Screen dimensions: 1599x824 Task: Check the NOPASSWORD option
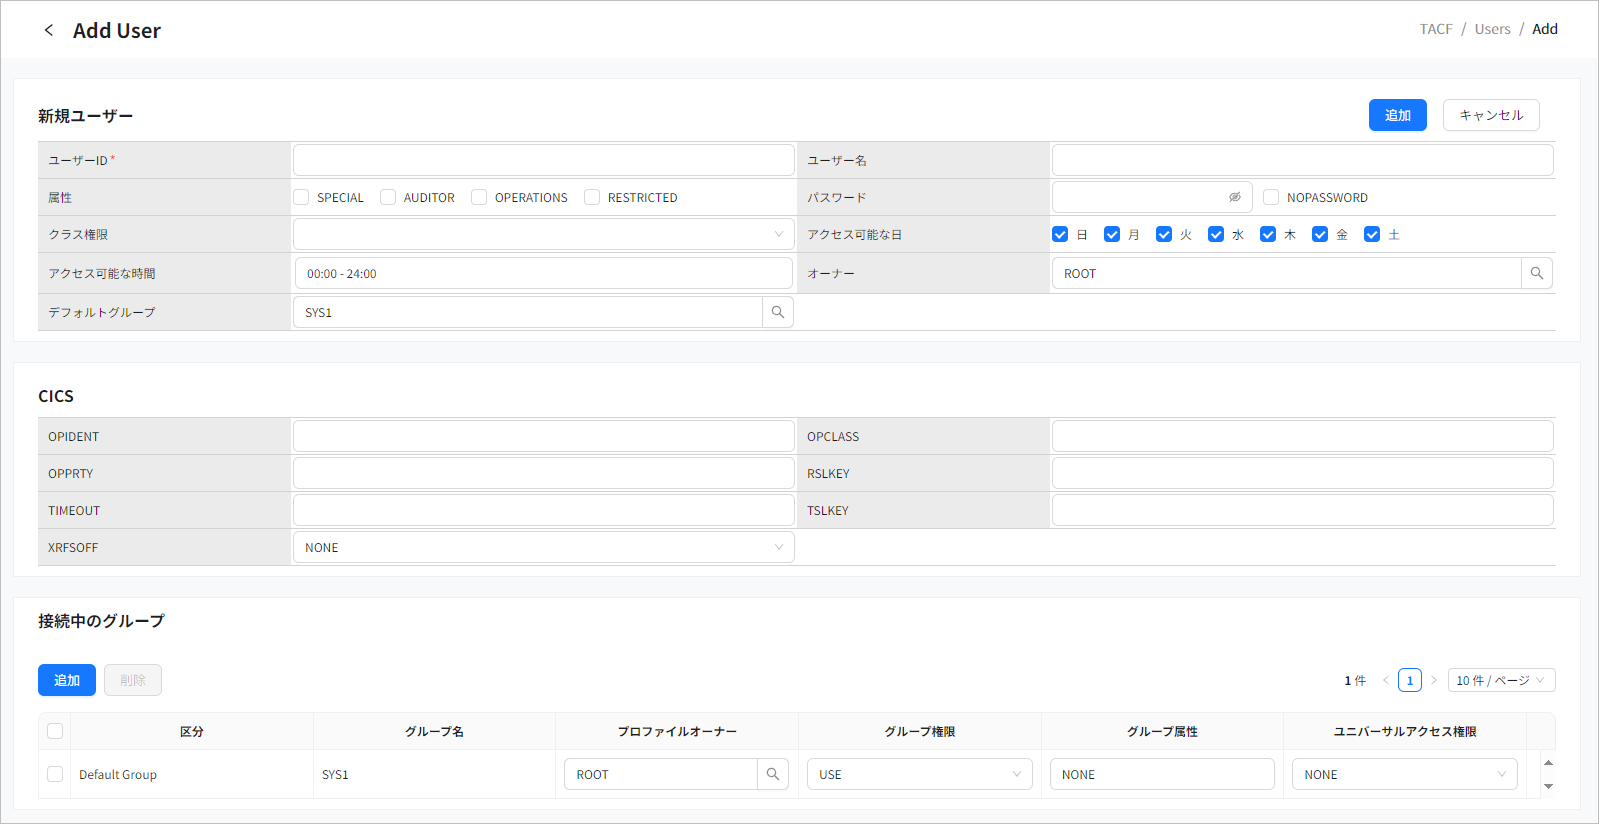[x=1271, y=197]
